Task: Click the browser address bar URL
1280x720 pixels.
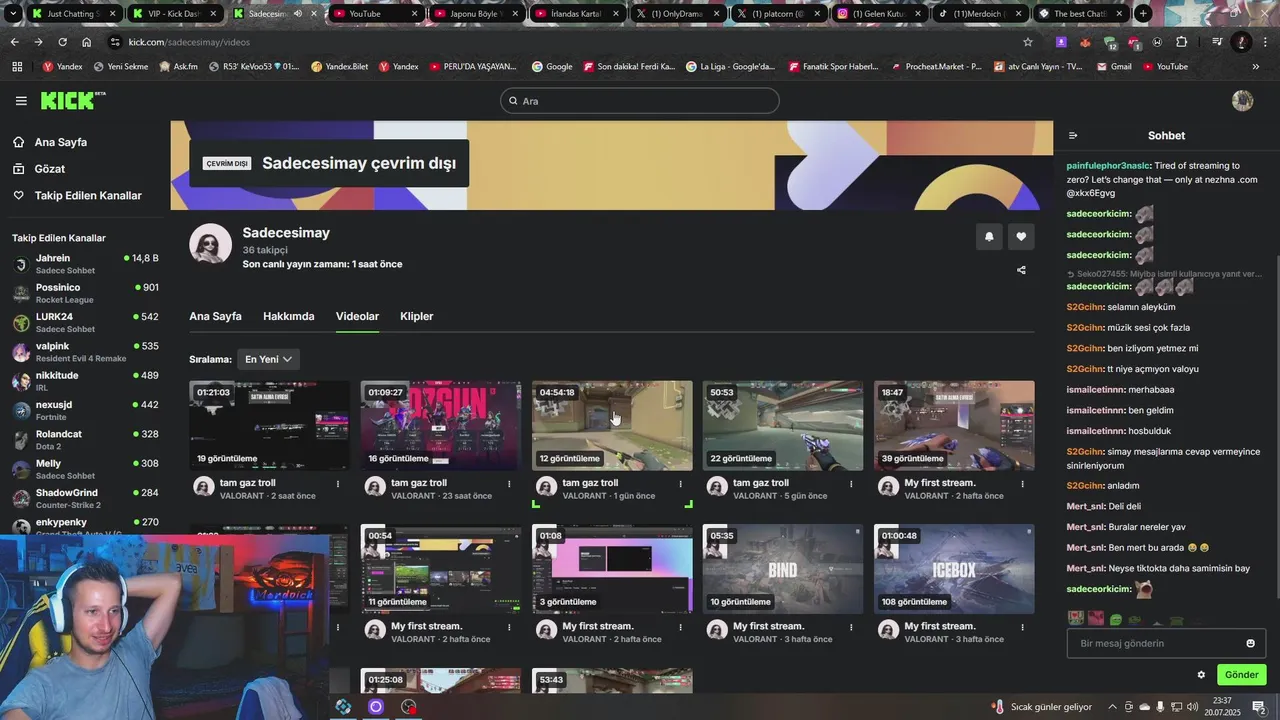Action: pyautogui.click(x=189, y=42)
